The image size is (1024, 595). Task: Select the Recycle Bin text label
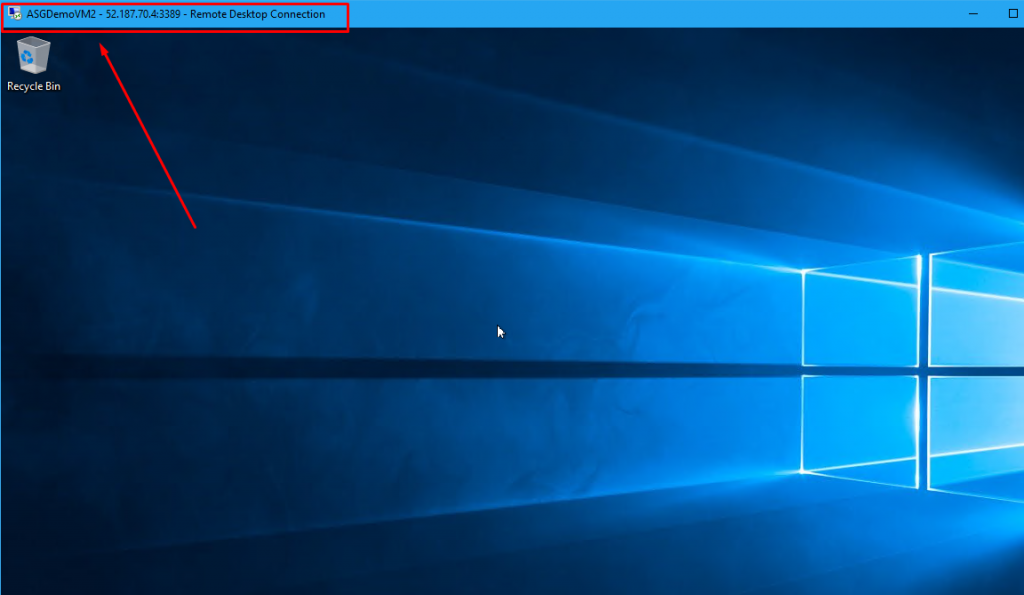click(34, 87)
